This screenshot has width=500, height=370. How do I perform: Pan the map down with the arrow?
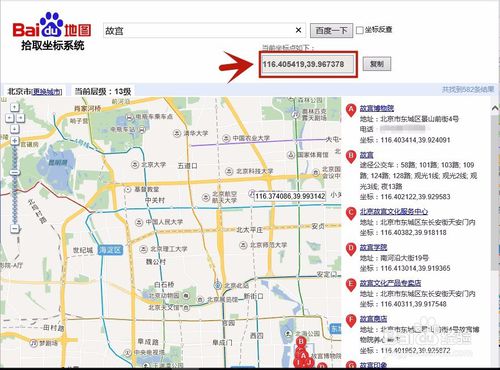coord(14,128)
